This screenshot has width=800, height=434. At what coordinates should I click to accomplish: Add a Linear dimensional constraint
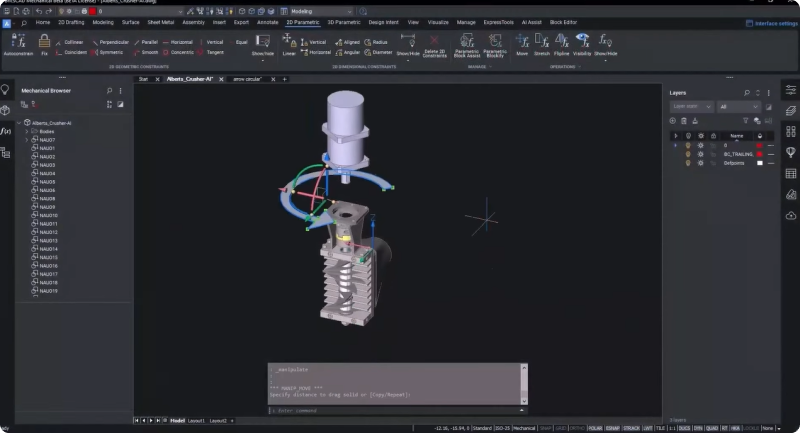point(289,44)
